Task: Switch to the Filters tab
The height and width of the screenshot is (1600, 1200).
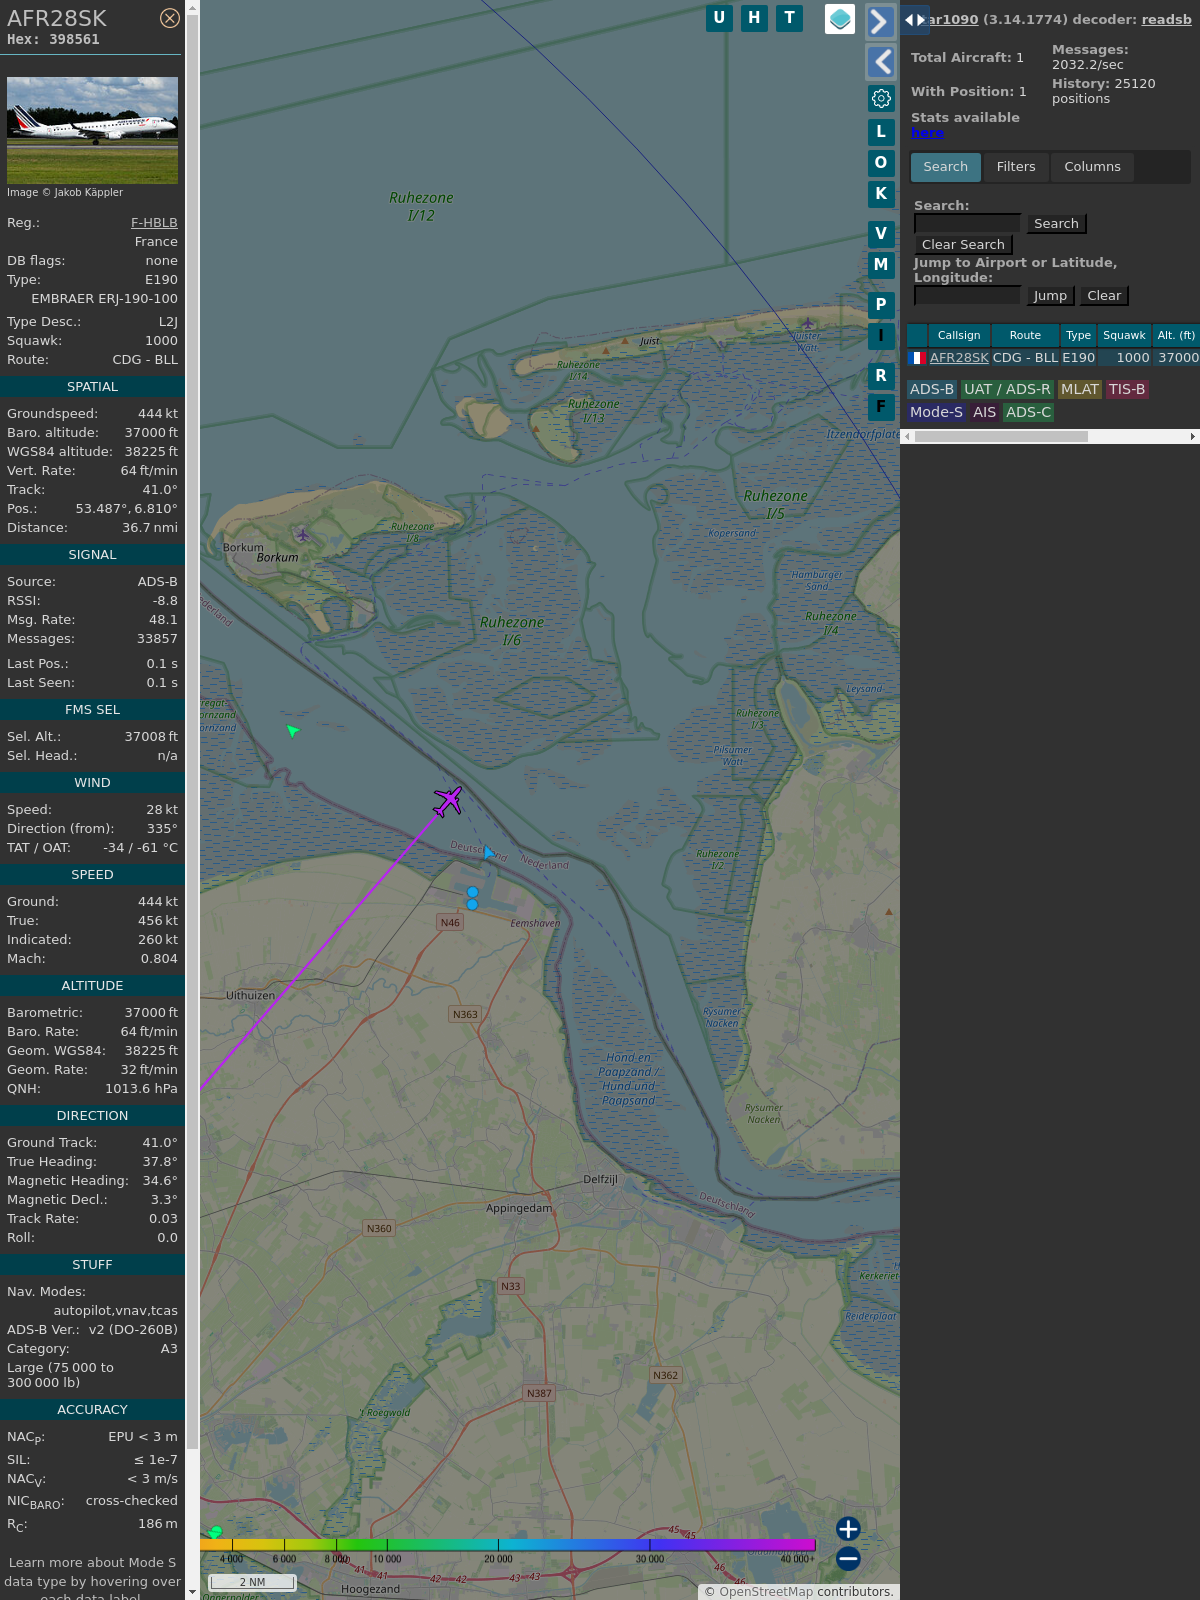Action: (1016, 167)
